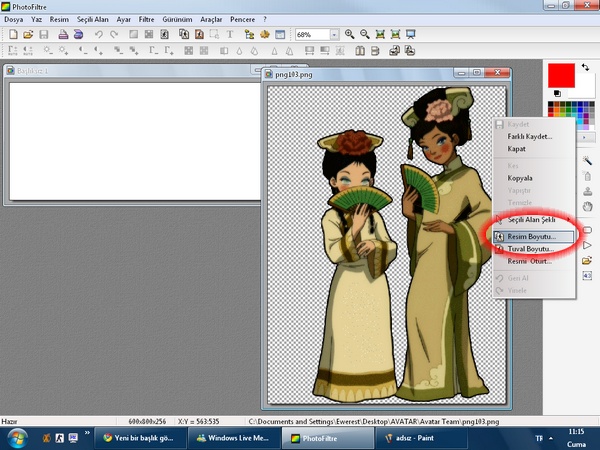Image resolution: width=600 pixels, height=450 pixels.
Task: Click the Zoom out magnifier icon
Action: coord(364,34)
